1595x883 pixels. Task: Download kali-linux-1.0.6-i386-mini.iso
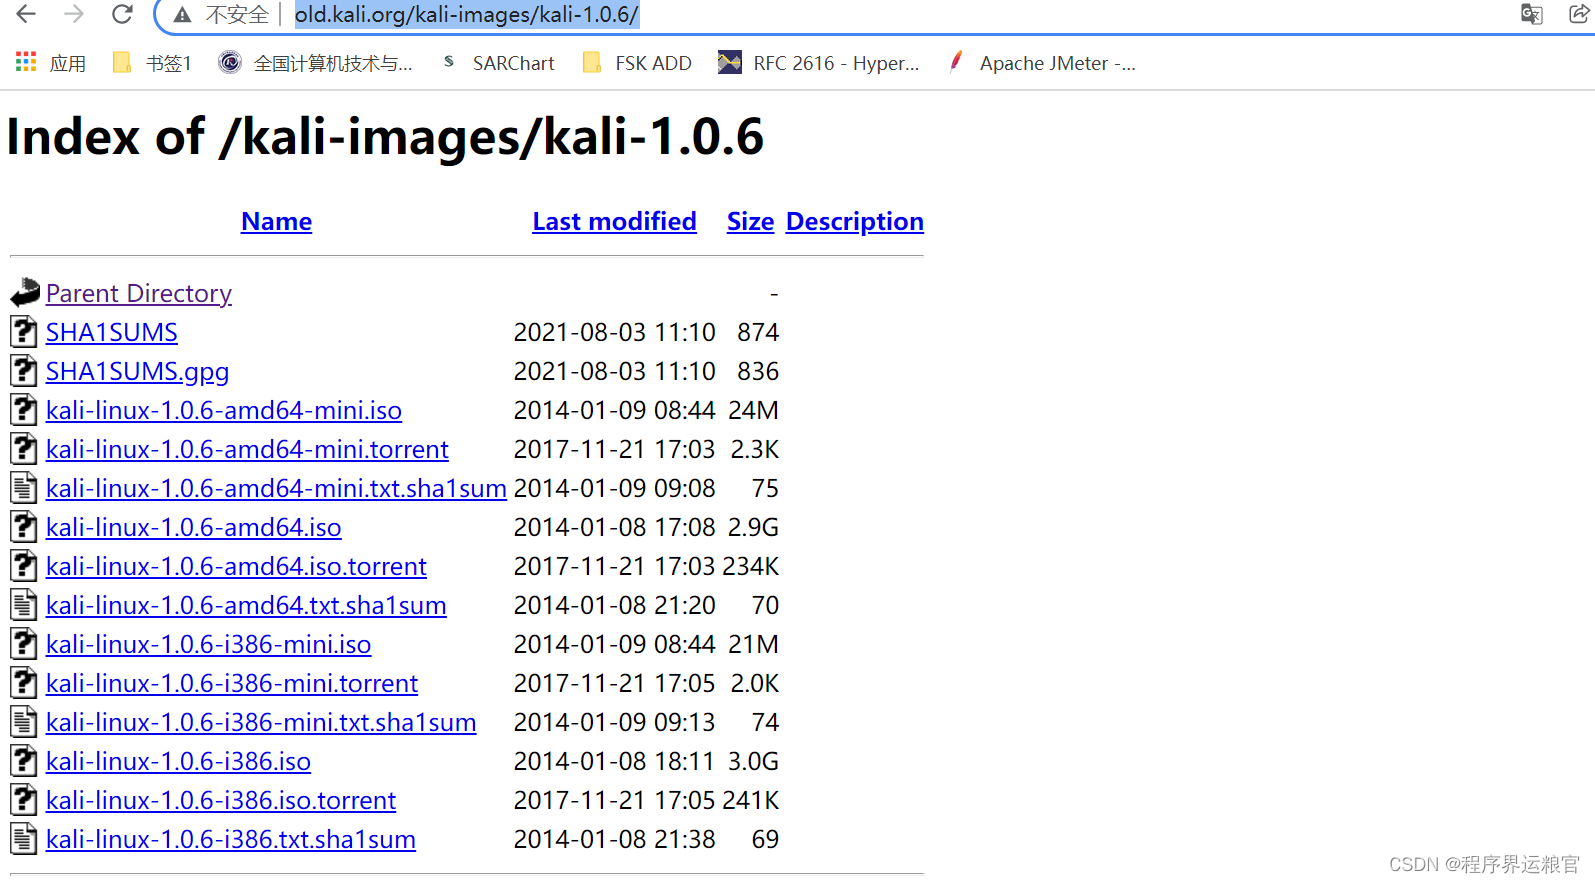(208, 644)
